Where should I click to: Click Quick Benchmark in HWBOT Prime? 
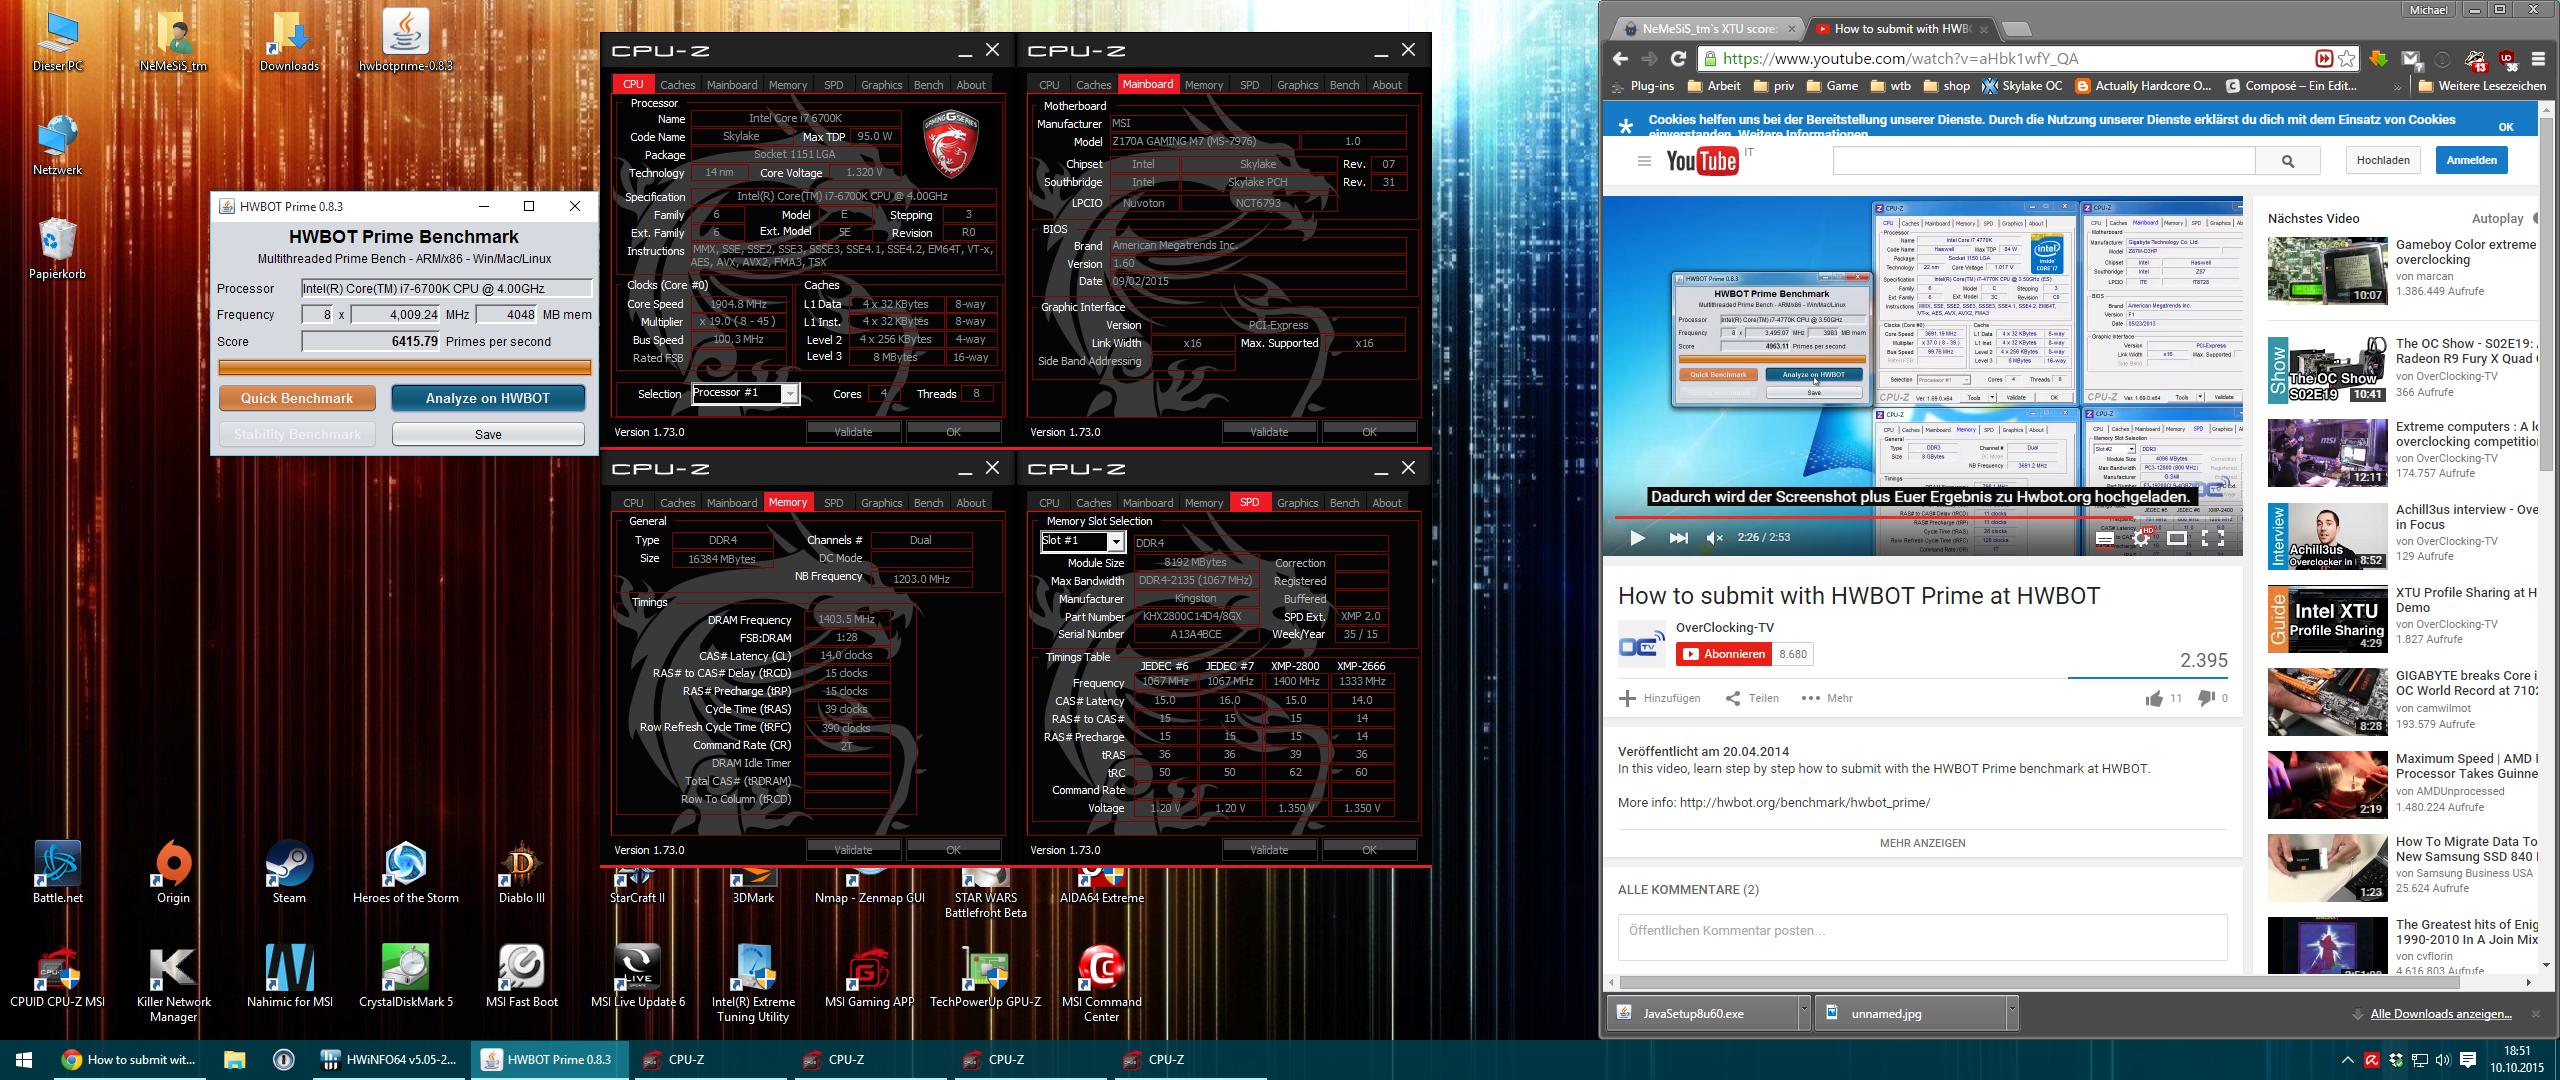pos(297,398)
